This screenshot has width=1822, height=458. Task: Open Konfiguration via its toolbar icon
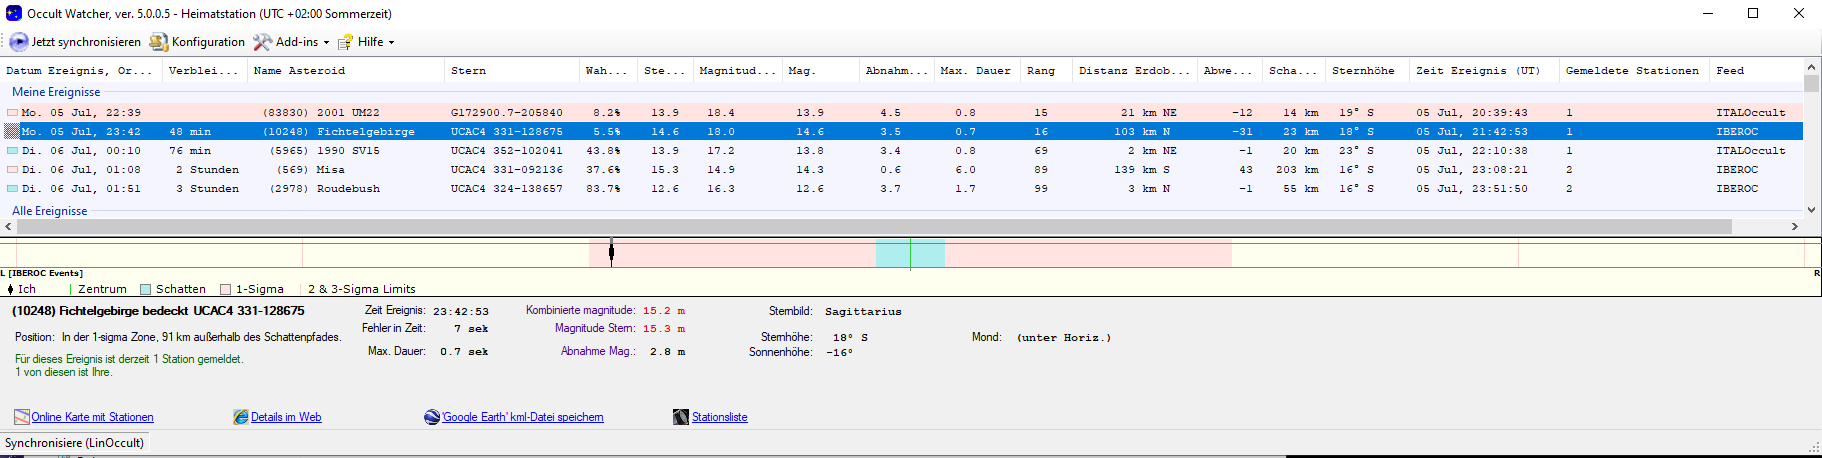[x=158, y=42]
